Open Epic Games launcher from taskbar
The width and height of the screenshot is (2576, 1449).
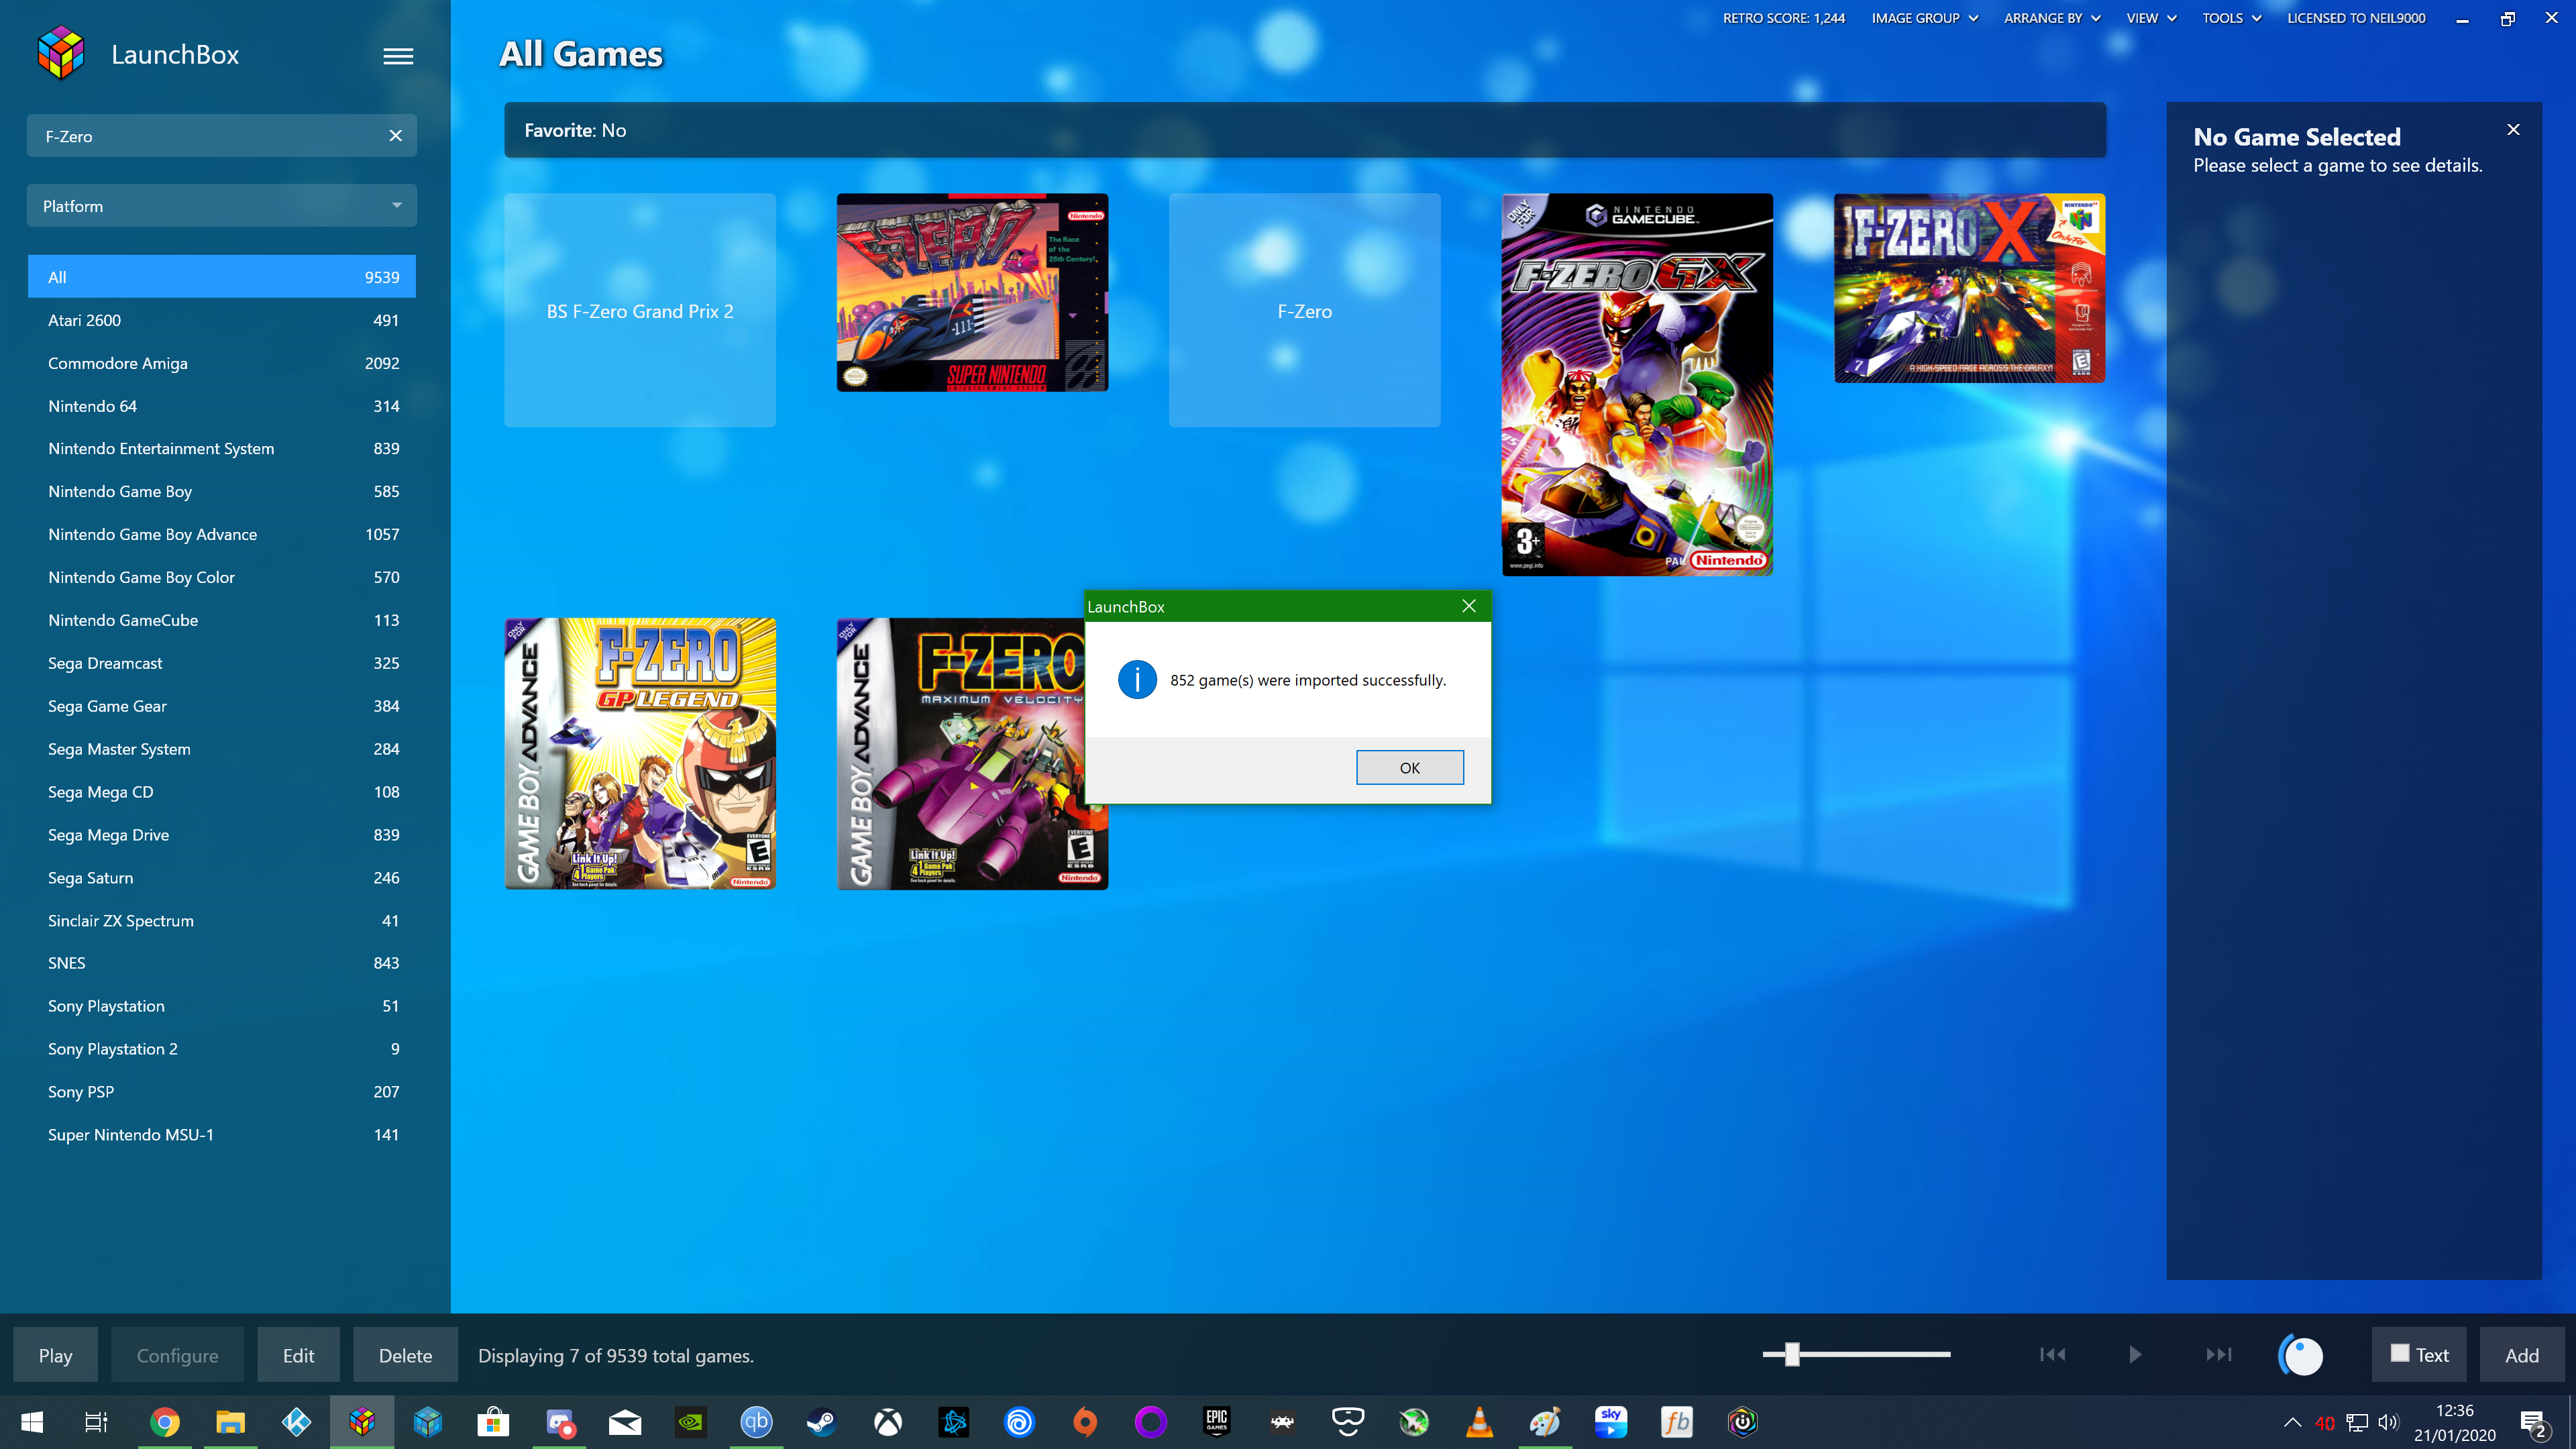(x=1216, y=1421)
